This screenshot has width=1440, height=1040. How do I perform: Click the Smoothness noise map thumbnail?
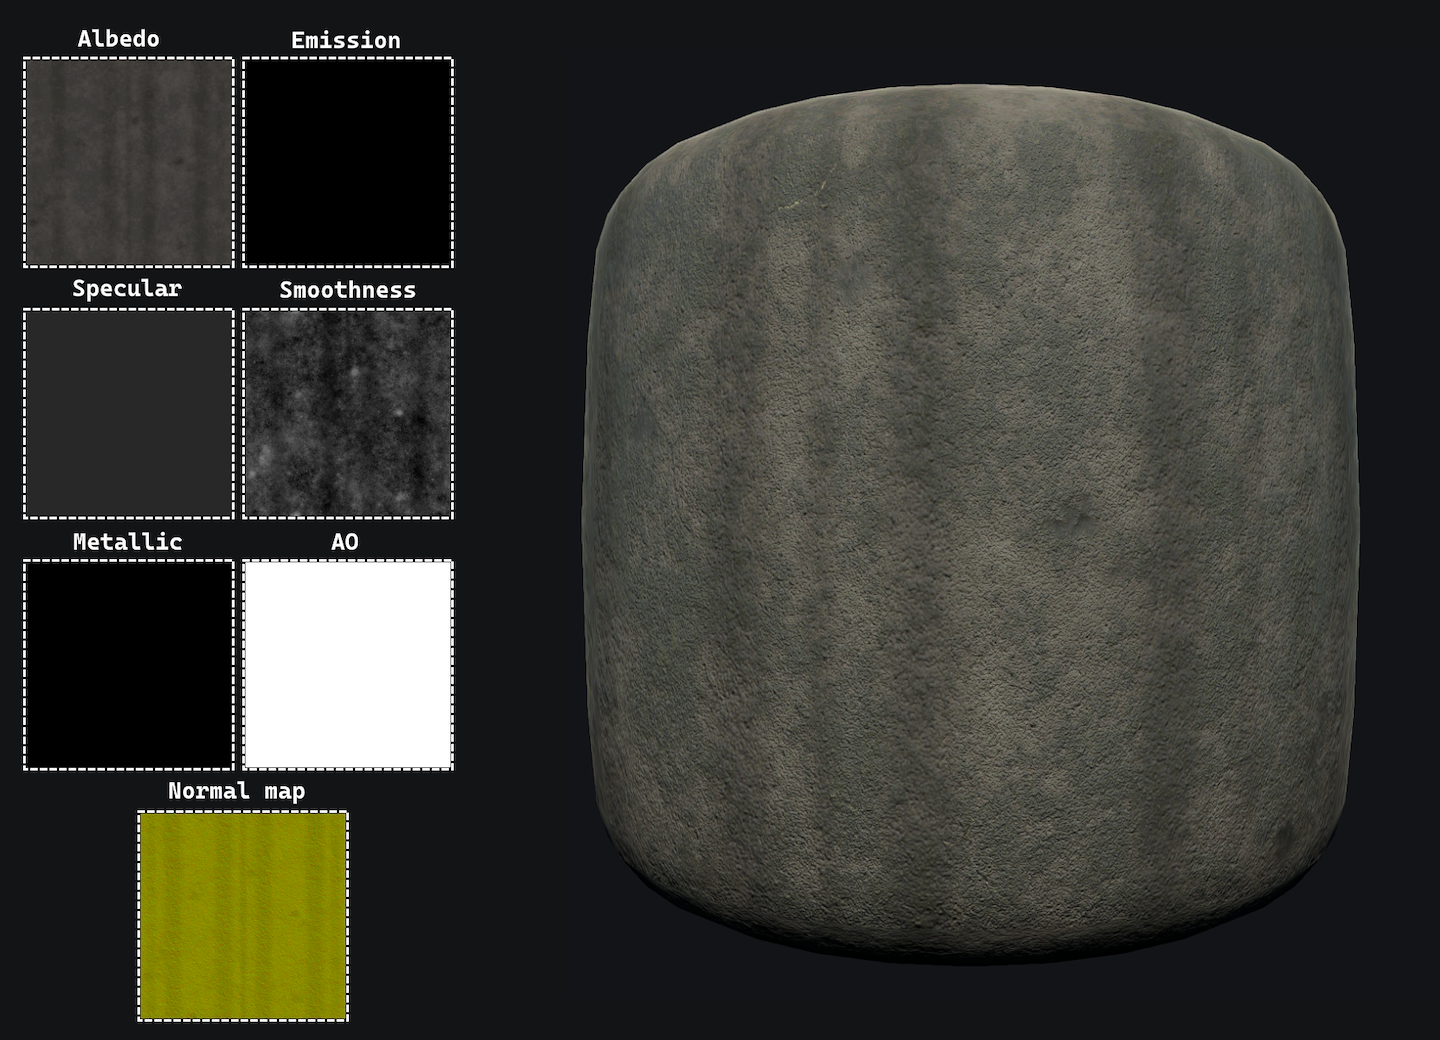[348, 414]
